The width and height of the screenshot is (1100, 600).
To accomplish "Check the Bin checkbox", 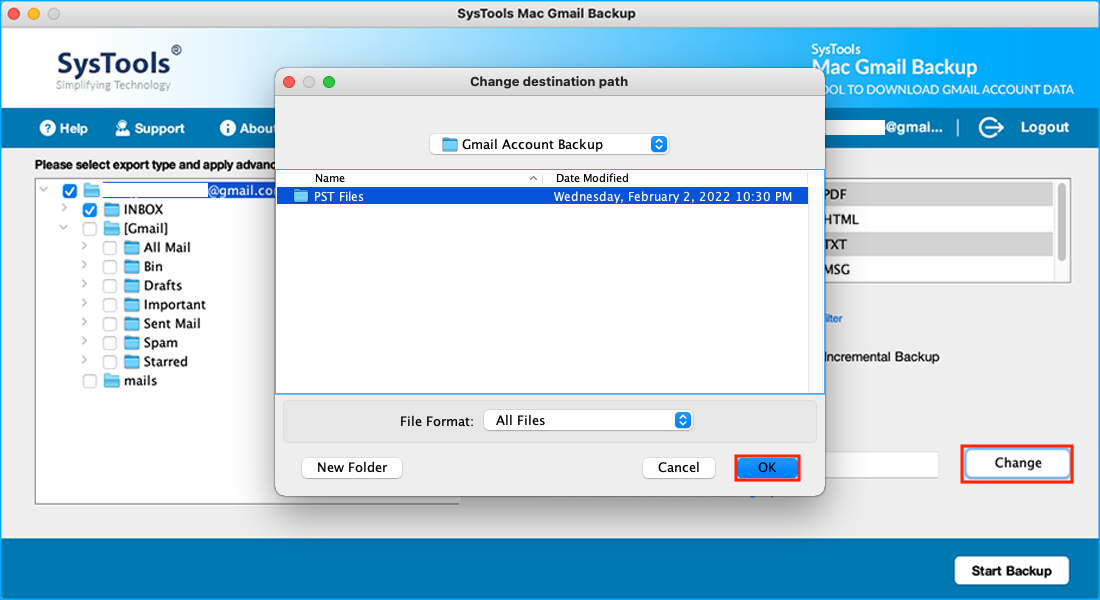I will click(x=110, y=267).
